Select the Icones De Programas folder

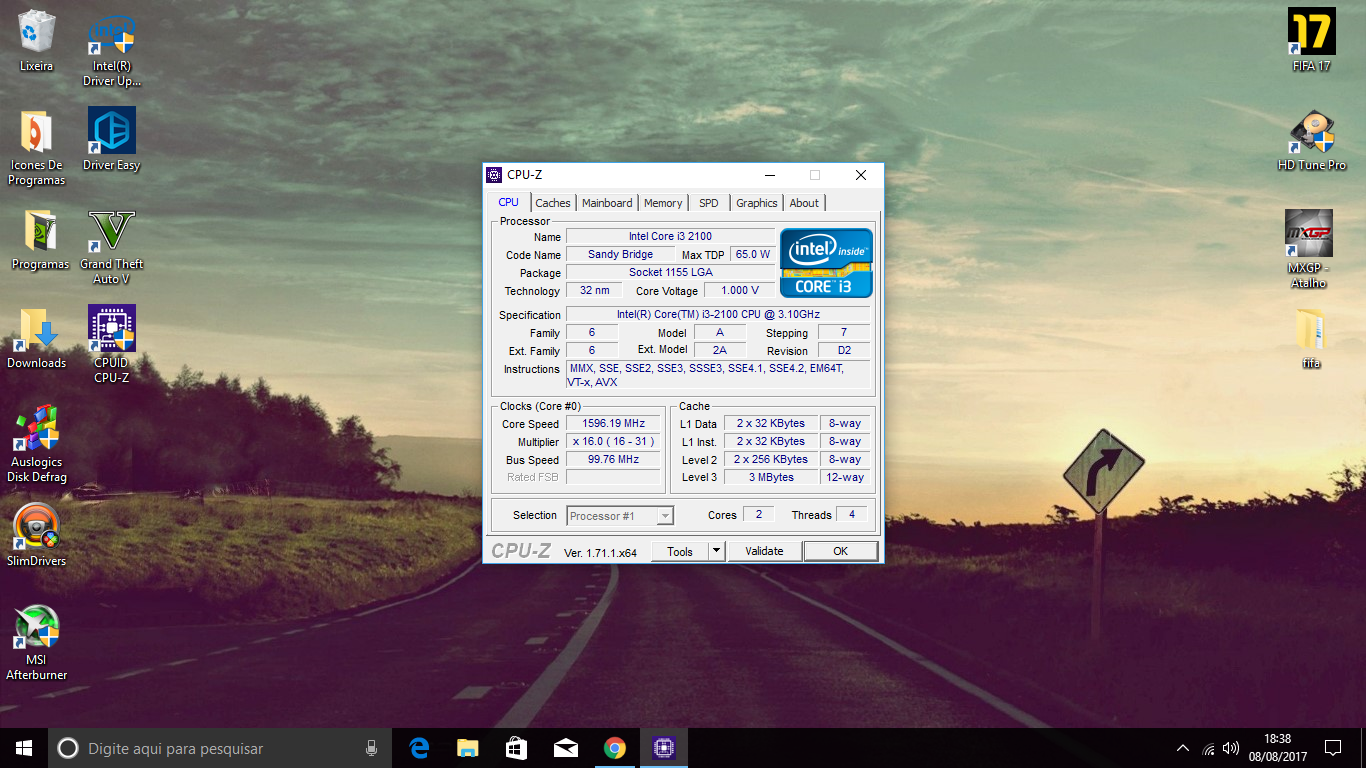pos(37,148)
